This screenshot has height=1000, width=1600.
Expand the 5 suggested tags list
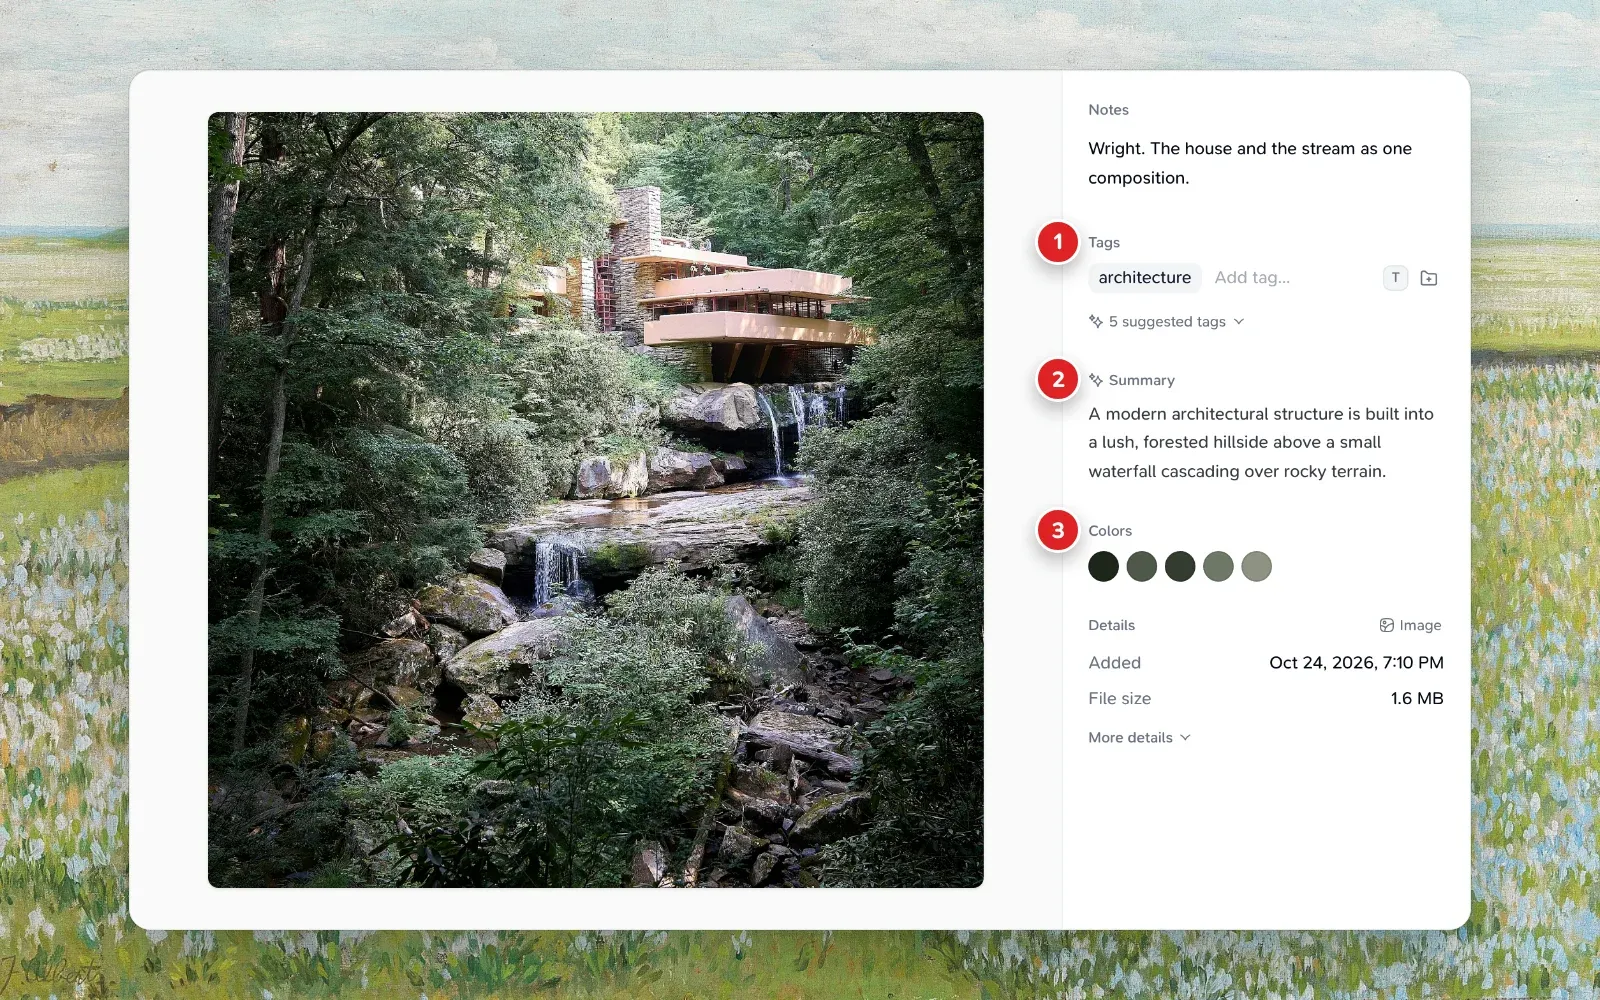click(1167, 322)
